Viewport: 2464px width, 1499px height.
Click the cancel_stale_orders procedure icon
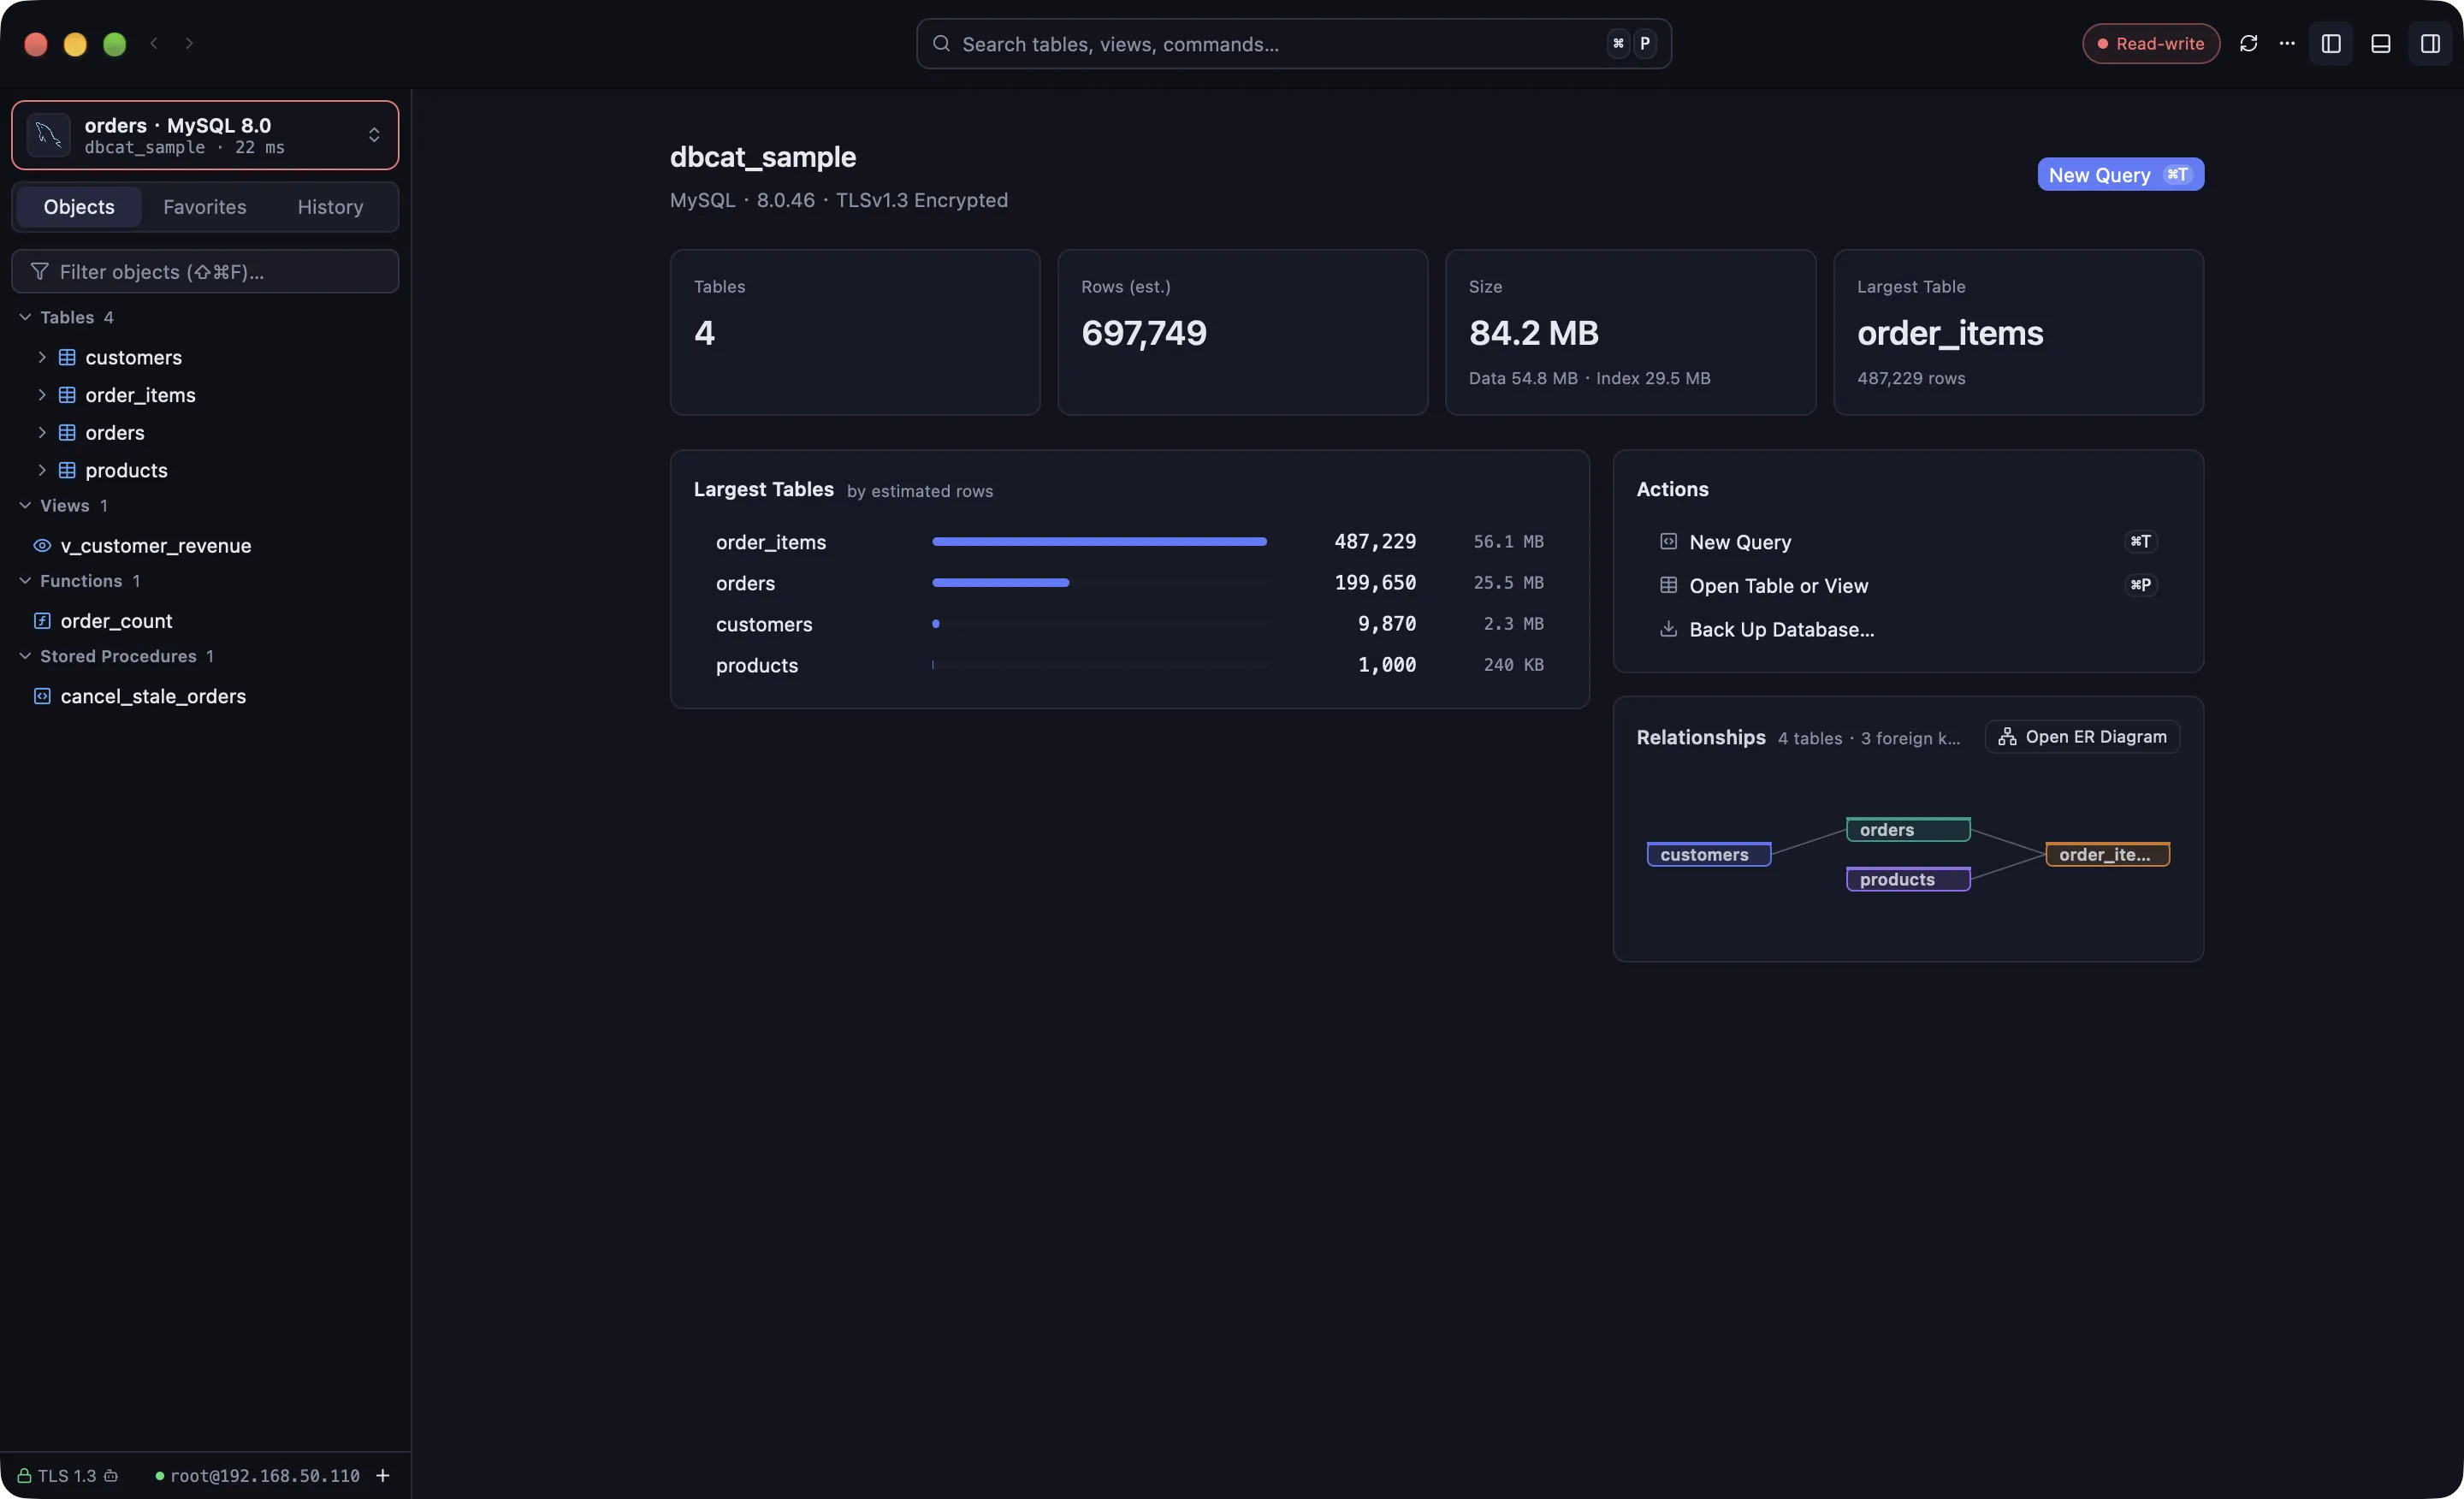[42, 696]
